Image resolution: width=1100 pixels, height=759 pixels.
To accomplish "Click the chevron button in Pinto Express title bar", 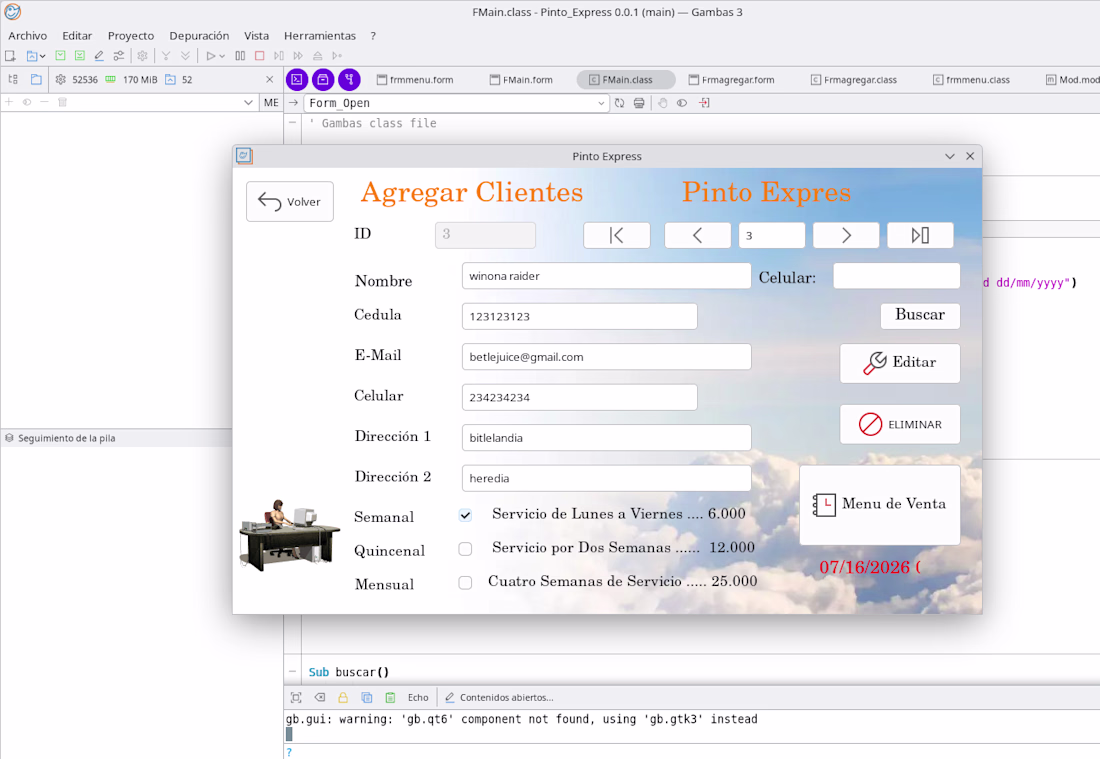I will coord(950,156).
